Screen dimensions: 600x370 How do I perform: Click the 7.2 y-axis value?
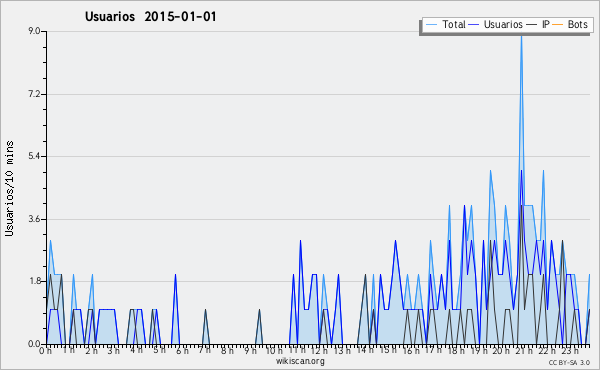coord(34,94)
